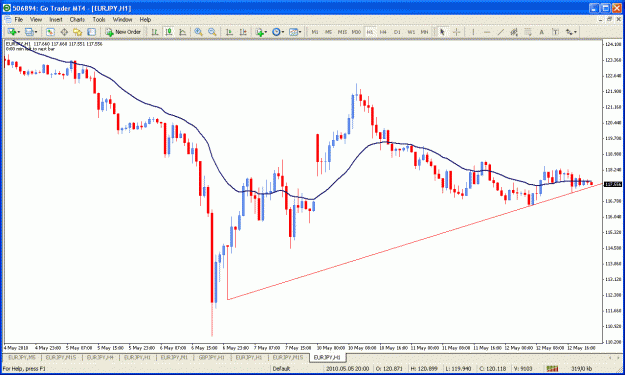Zoom in on the chart
Image resolution: width=625 pixels, height=375 pixels.
coord(198,32)
